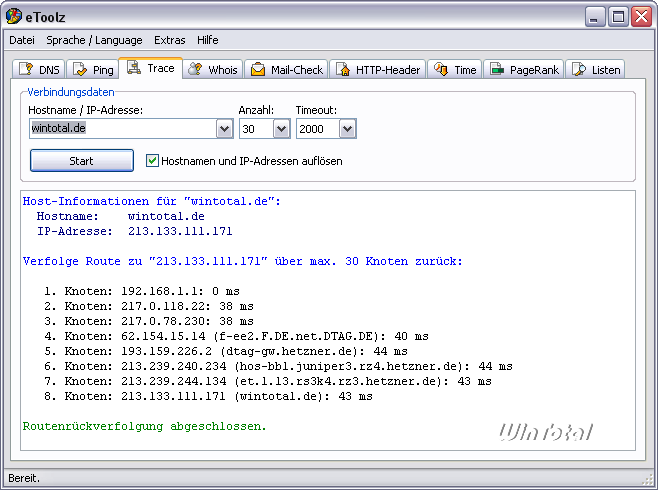658x490 pixels.
Task: Click the Whois tab people icon
Action: 195,69
